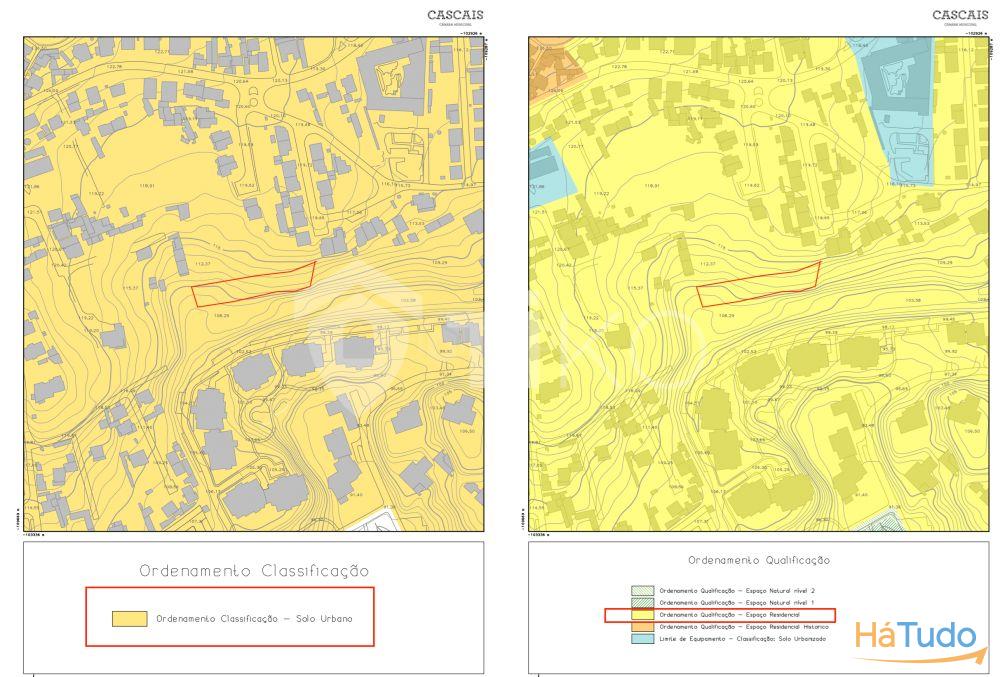Select the red-outlined plot on the right map
The width and height of the screenshot is (1000, 677).
coord(755,285)
